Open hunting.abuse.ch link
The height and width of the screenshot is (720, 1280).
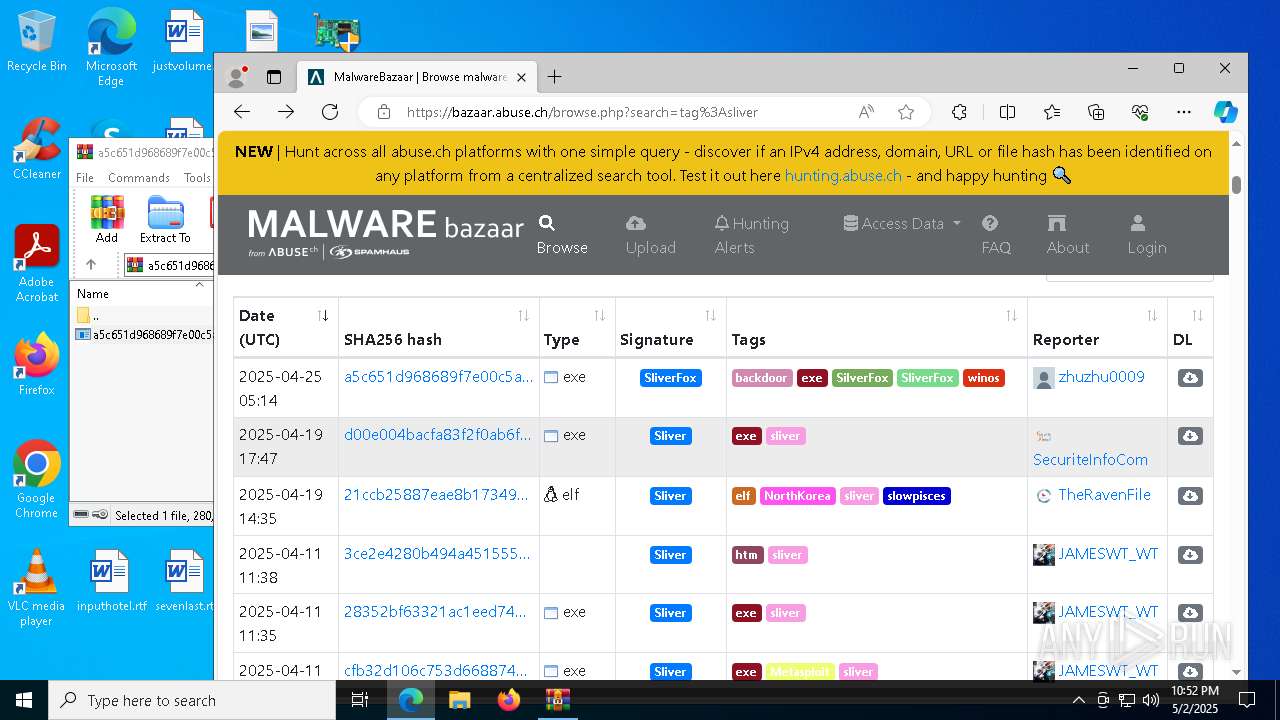tap(843, 175)
